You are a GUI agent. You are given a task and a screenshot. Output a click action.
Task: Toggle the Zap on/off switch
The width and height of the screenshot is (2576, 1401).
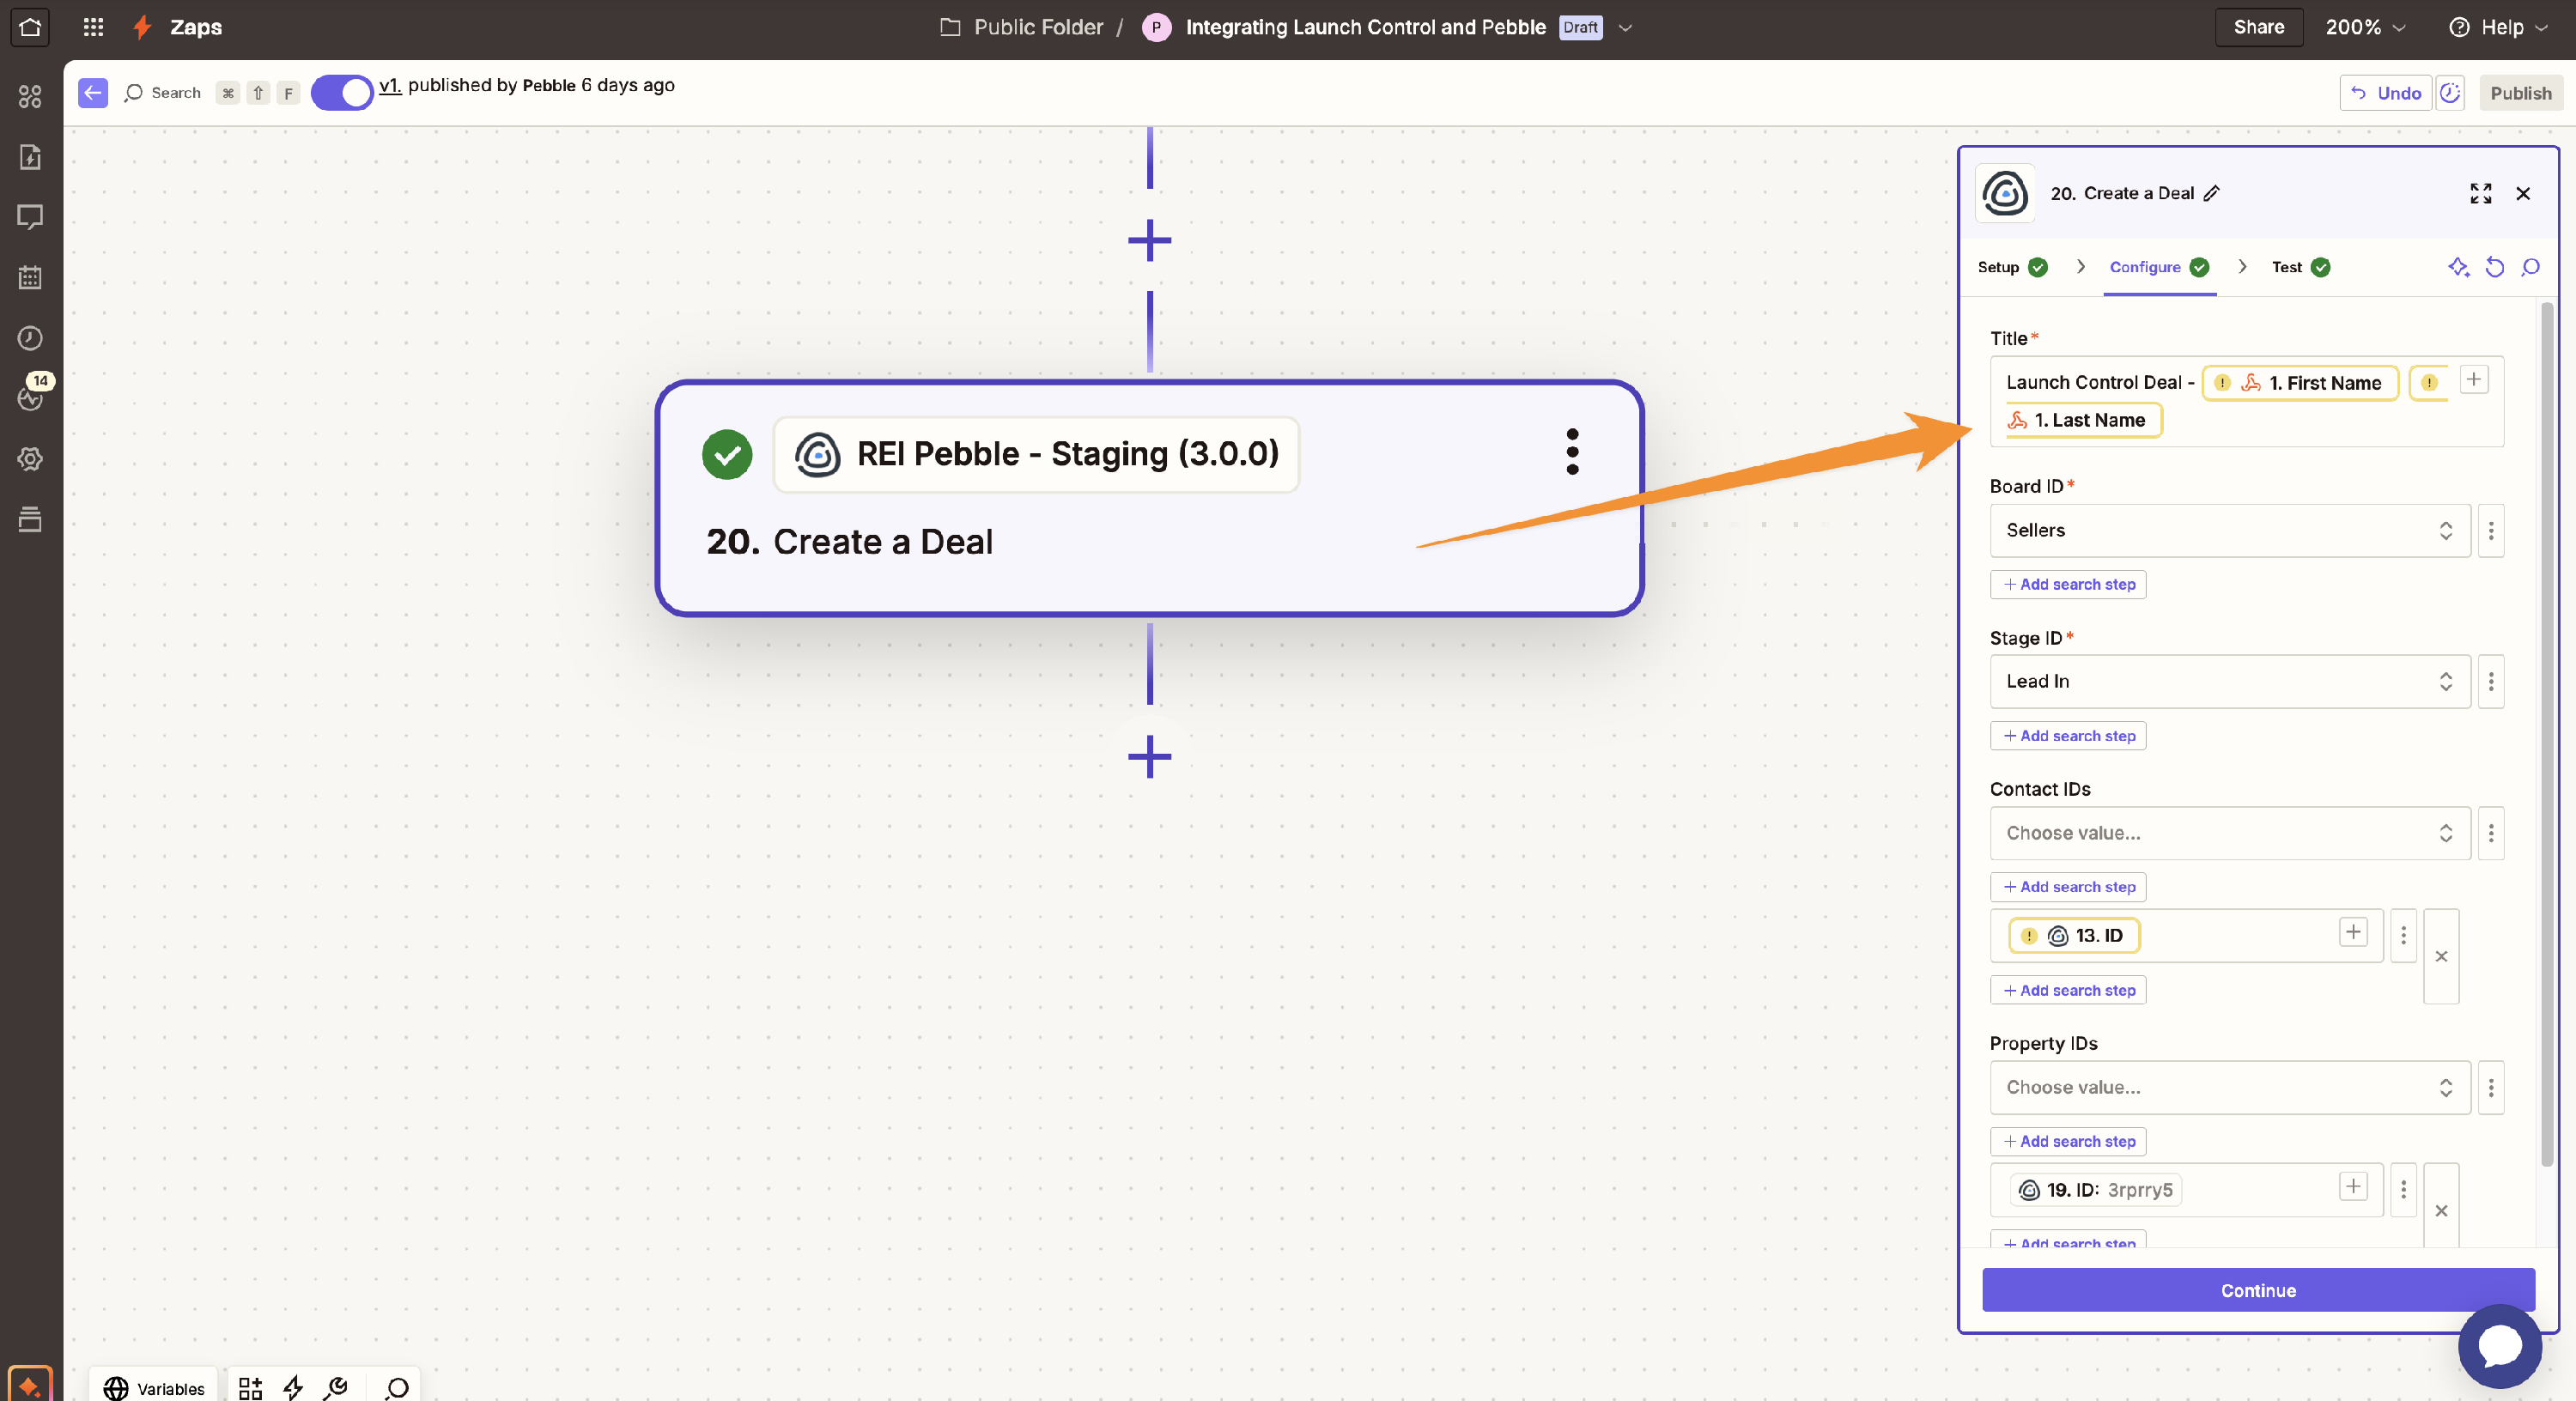(x=342, y=93)
